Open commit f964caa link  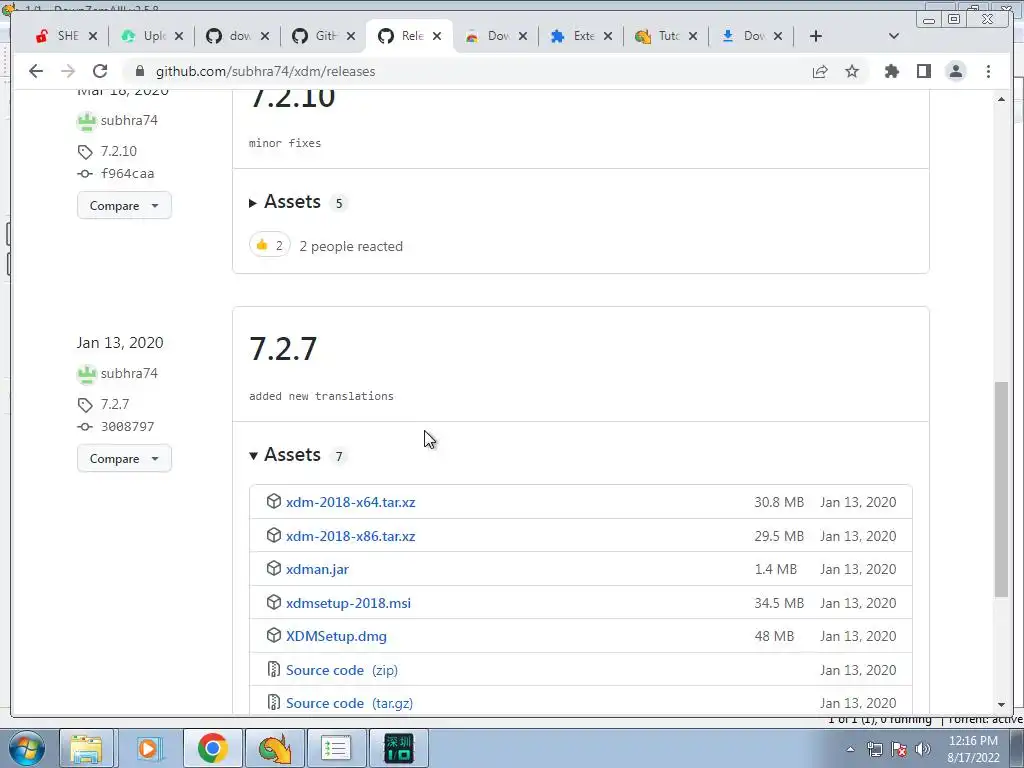pos(127,174)
